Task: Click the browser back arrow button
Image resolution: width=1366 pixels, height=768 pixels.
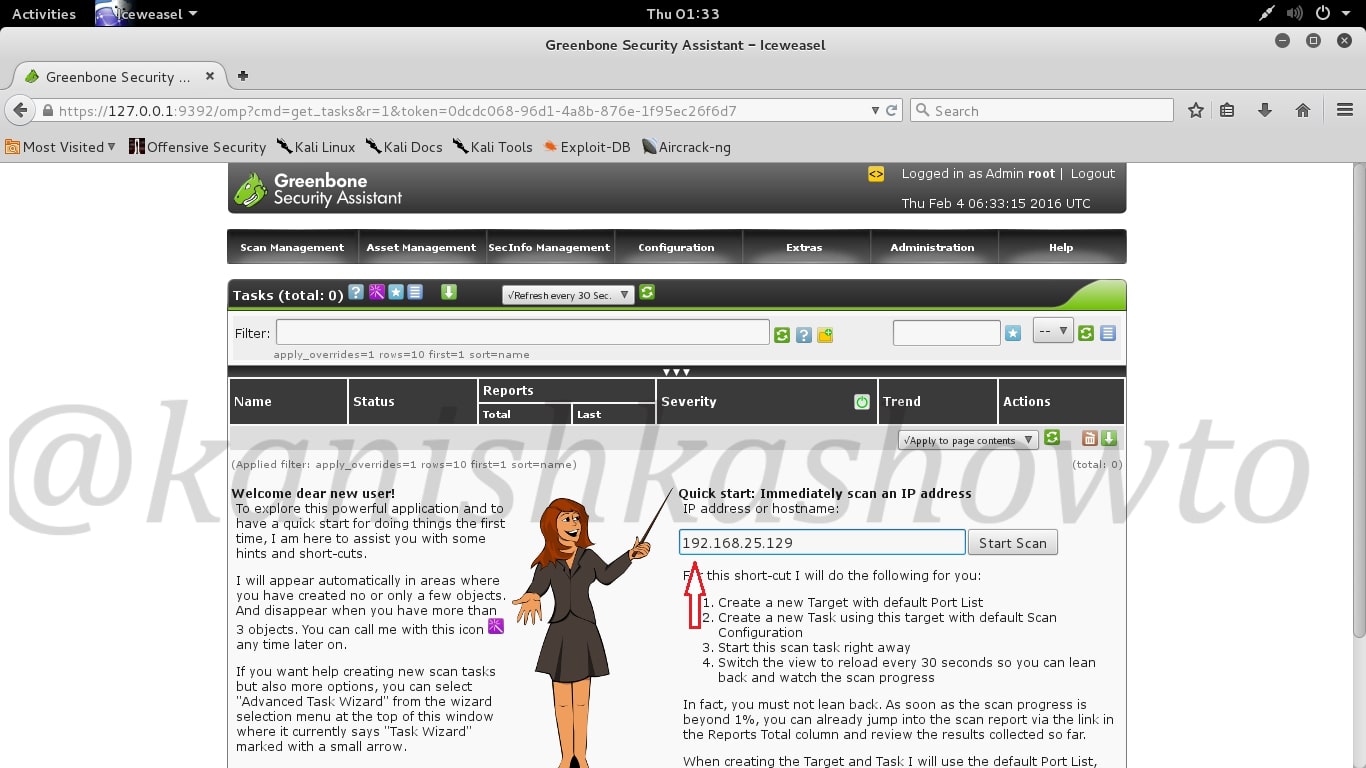Action: pyautogui.click(x=20, y=110)
